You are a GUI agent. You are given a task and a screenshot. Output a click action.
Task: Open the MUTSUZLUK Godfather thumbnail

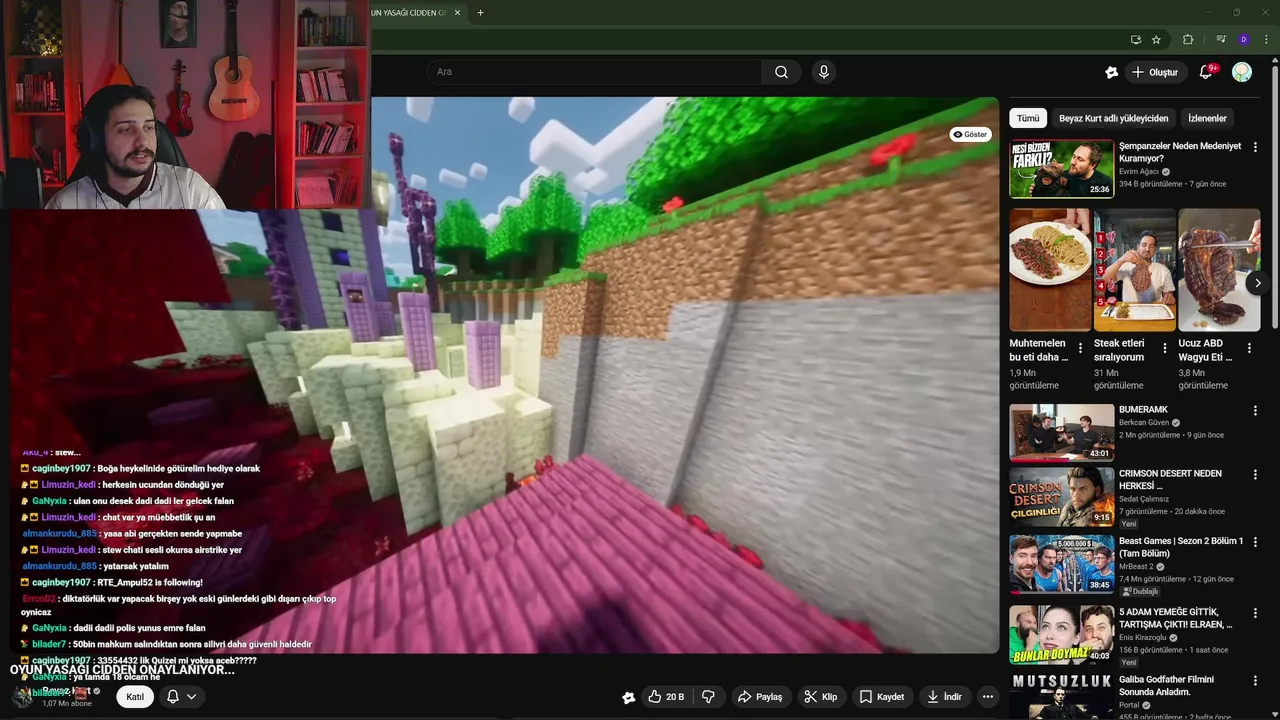coord(1061,696)
